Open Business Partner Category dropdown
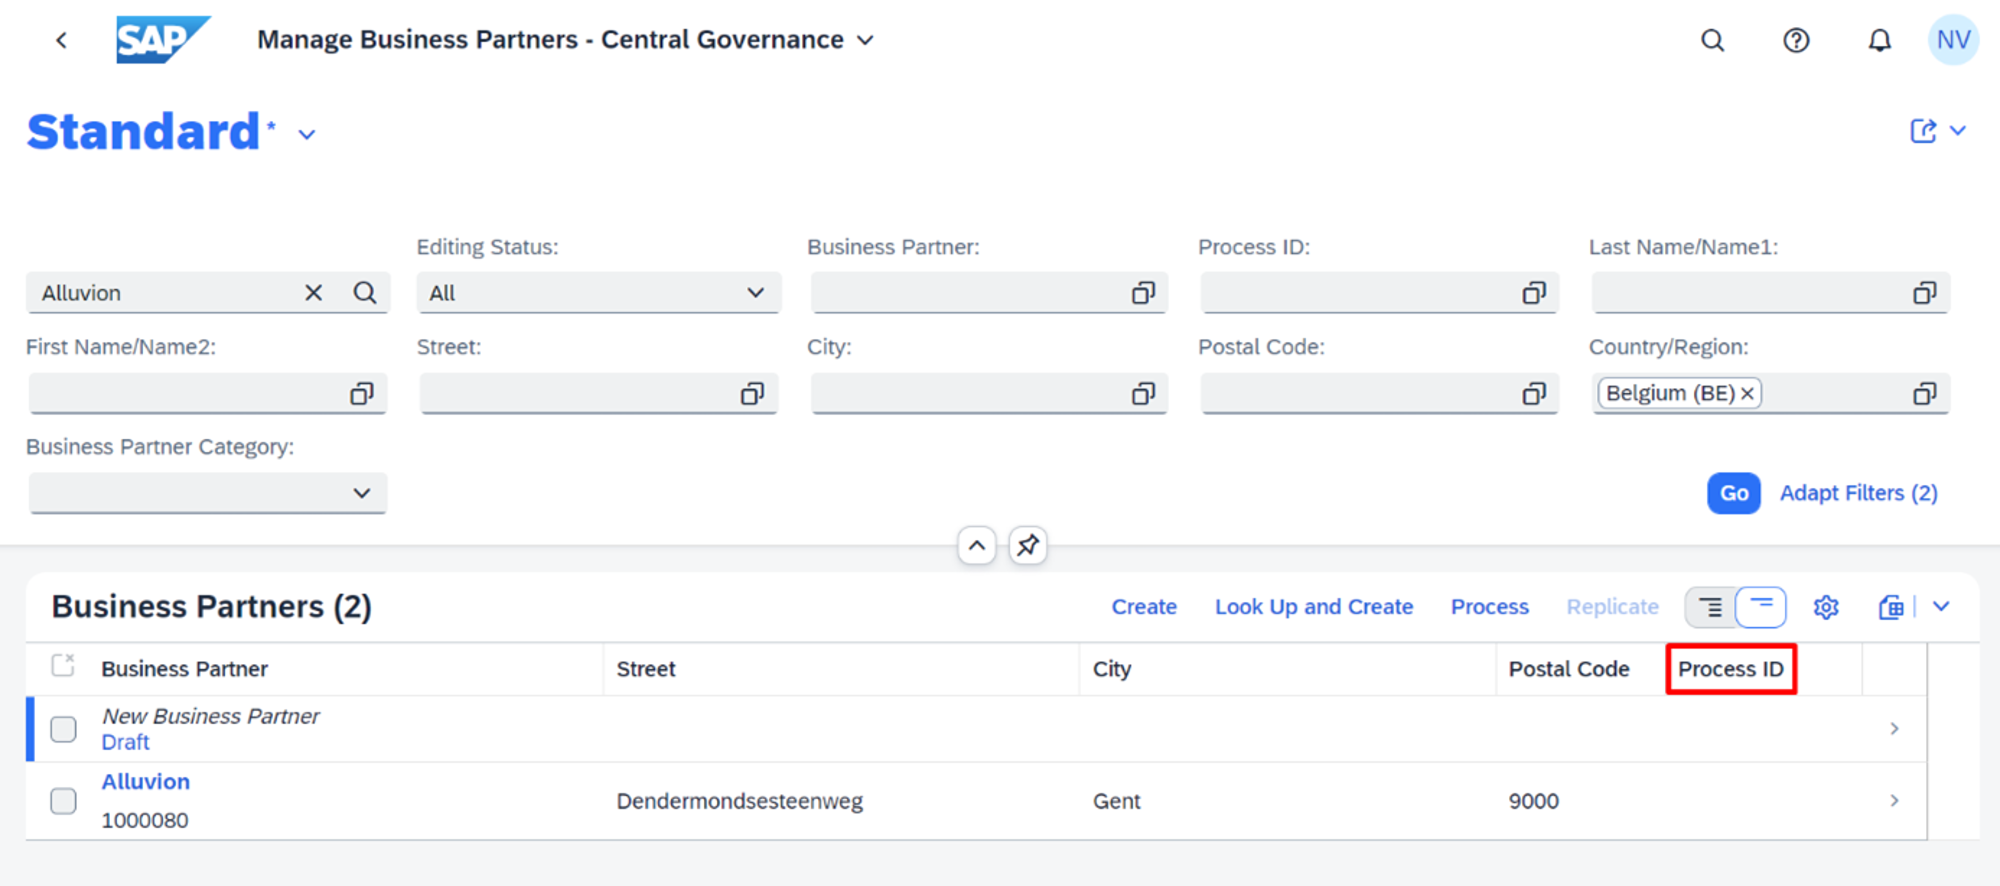This screenshot has height=886, width=2000. [207, 493]
